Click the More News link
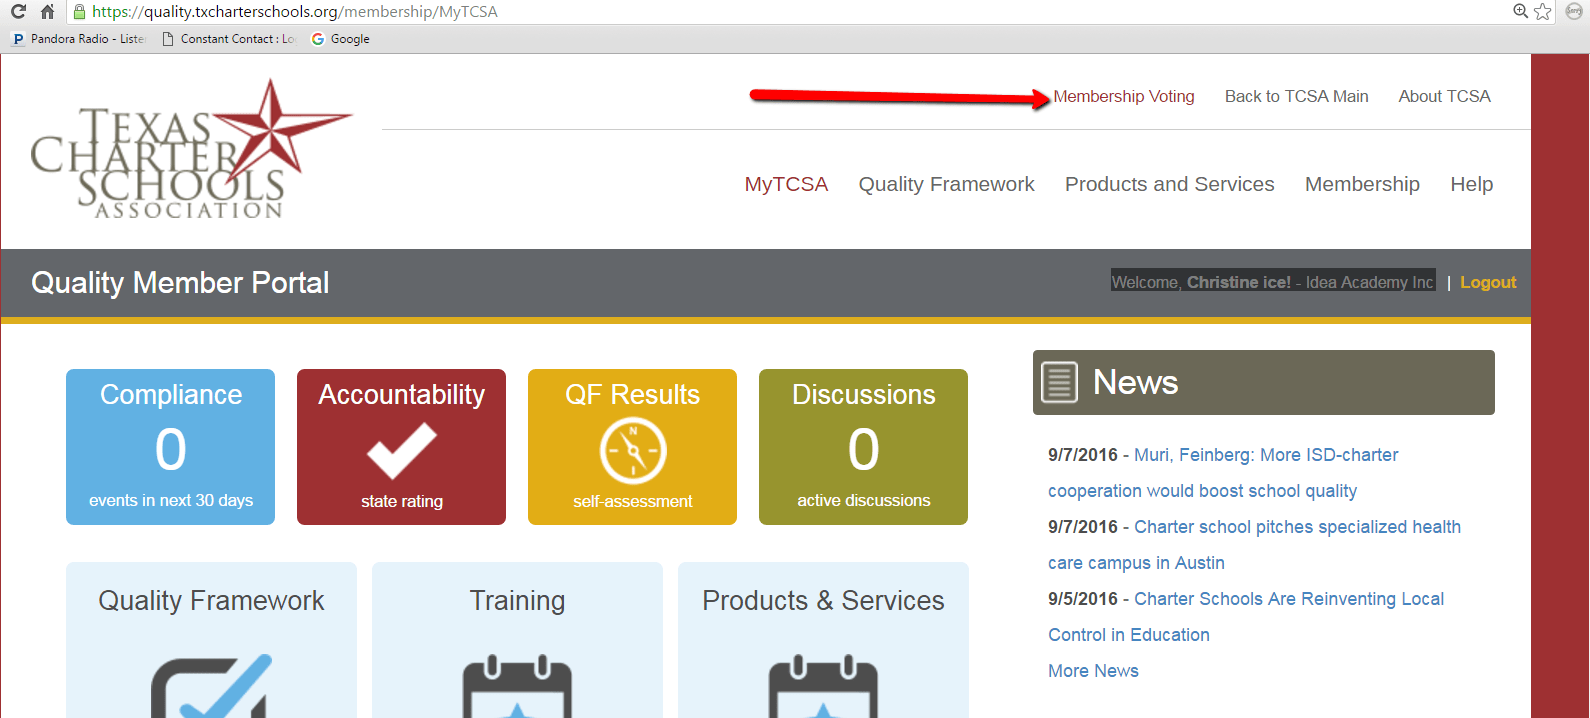Screen dimensions: 1590x718 (x=1093, y=671)
